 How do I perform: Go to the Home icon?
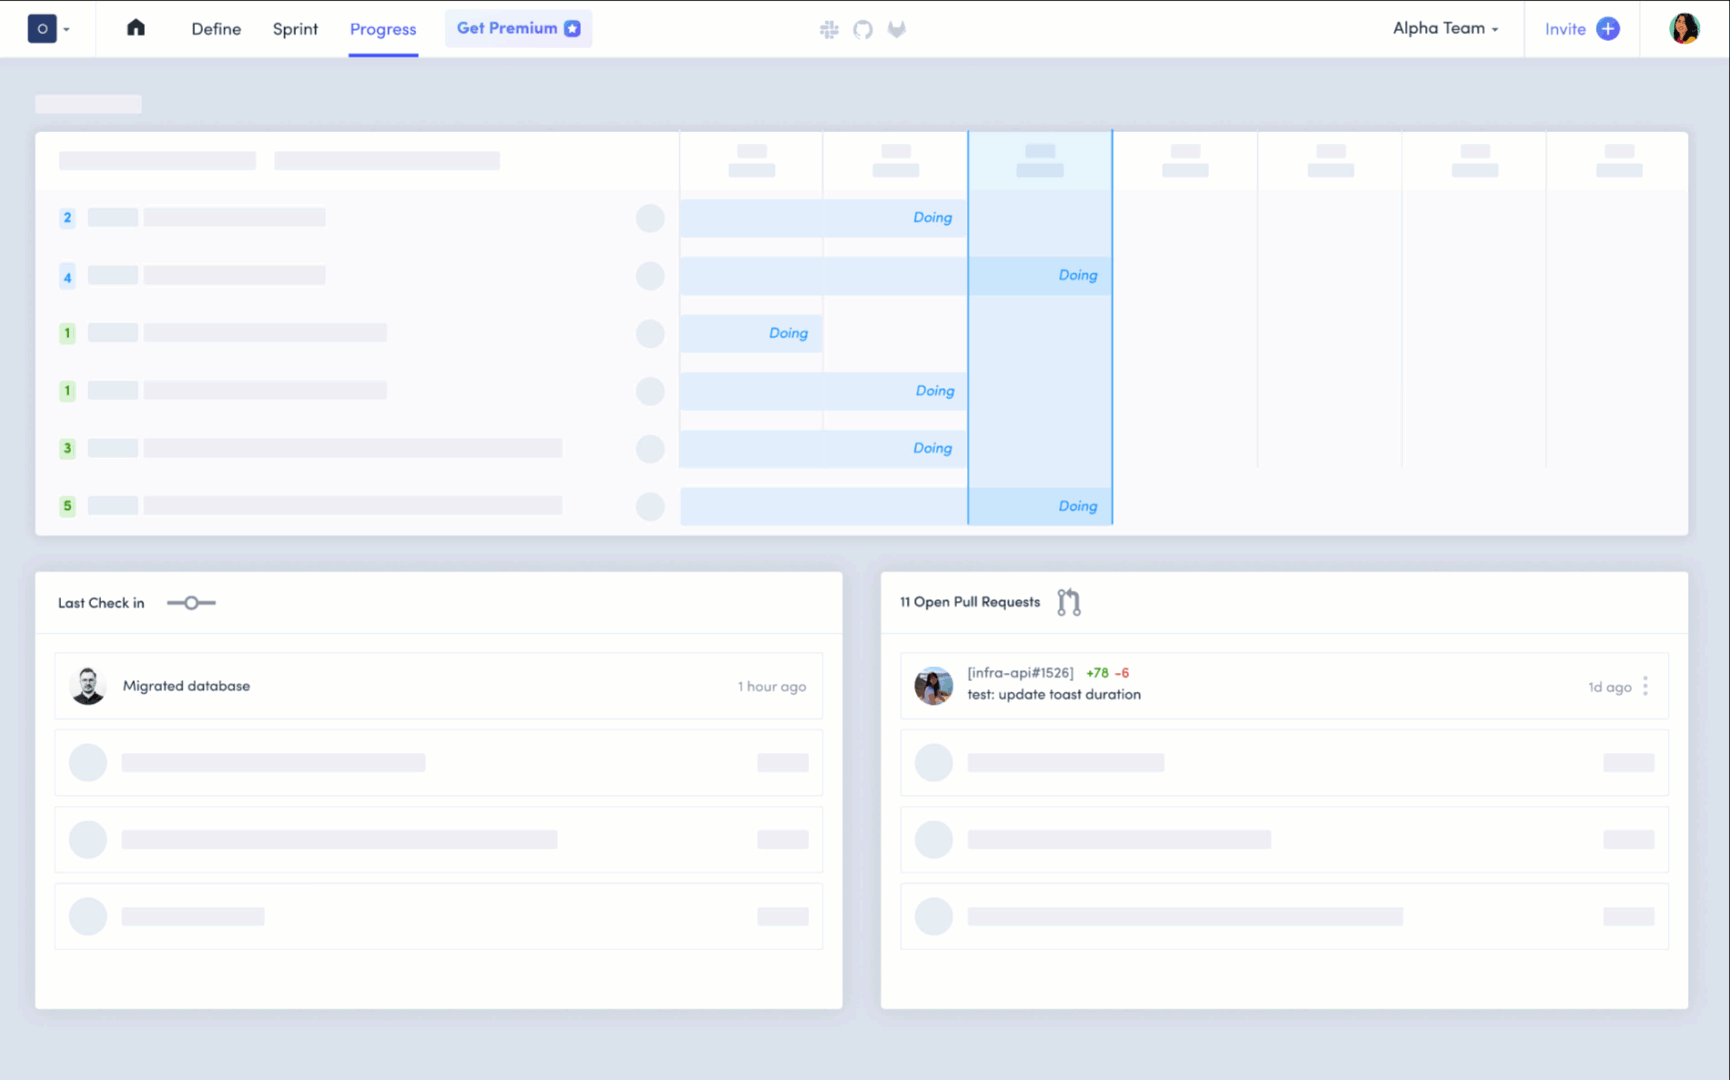(x=136, y=29)
